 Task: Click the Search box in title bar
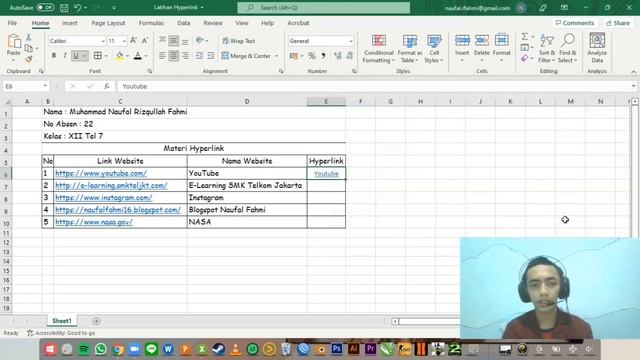[324, 8]
